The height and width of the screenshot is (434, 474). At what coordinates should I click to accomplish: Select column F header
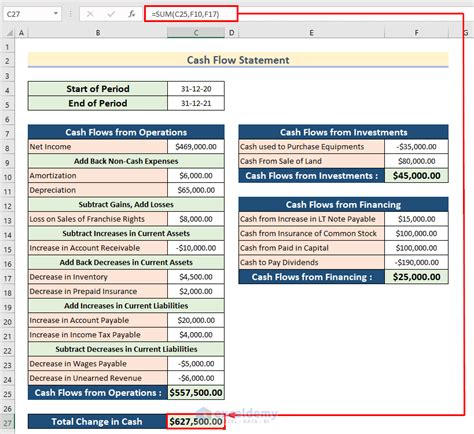416,33
